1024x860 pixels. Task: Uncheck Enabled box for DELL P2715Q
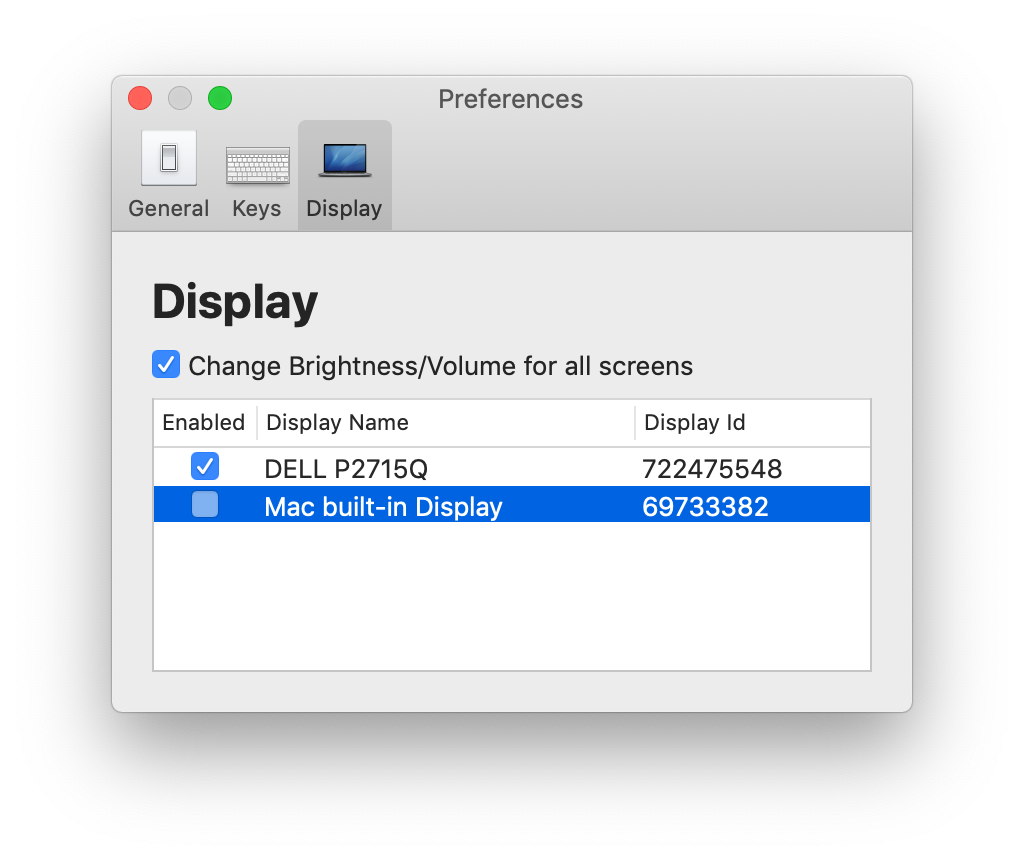pyautogui.click(x=205, y=466)
